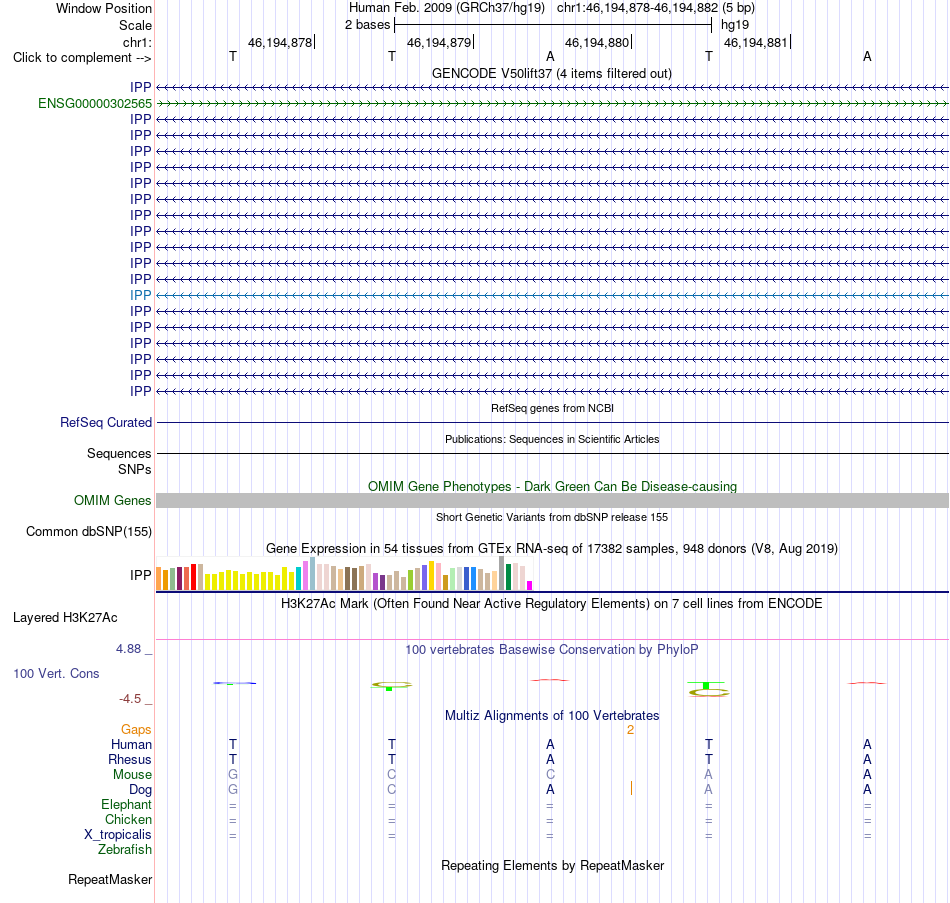Click the gray OMIM Genes bar

[x=553, y=501]
